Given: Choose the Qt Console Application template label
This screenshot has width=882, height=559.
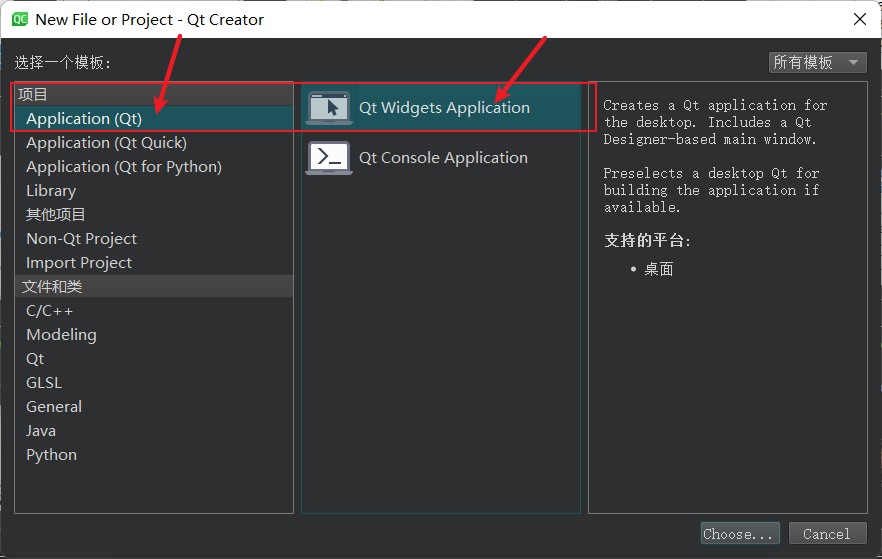Looking at the screenshot, I should pyautogui.click(x=443, y=157).
